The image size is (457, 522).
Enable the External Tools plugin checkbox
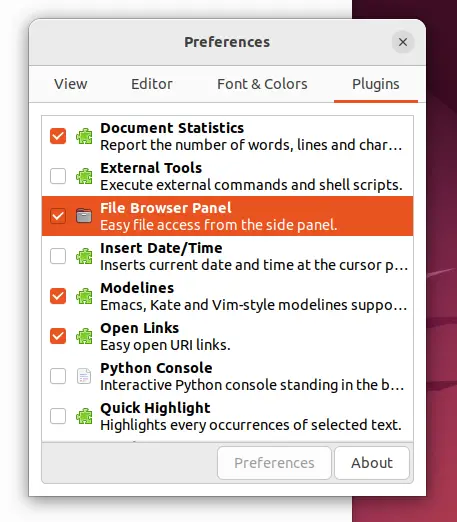(x=58, y=176)
